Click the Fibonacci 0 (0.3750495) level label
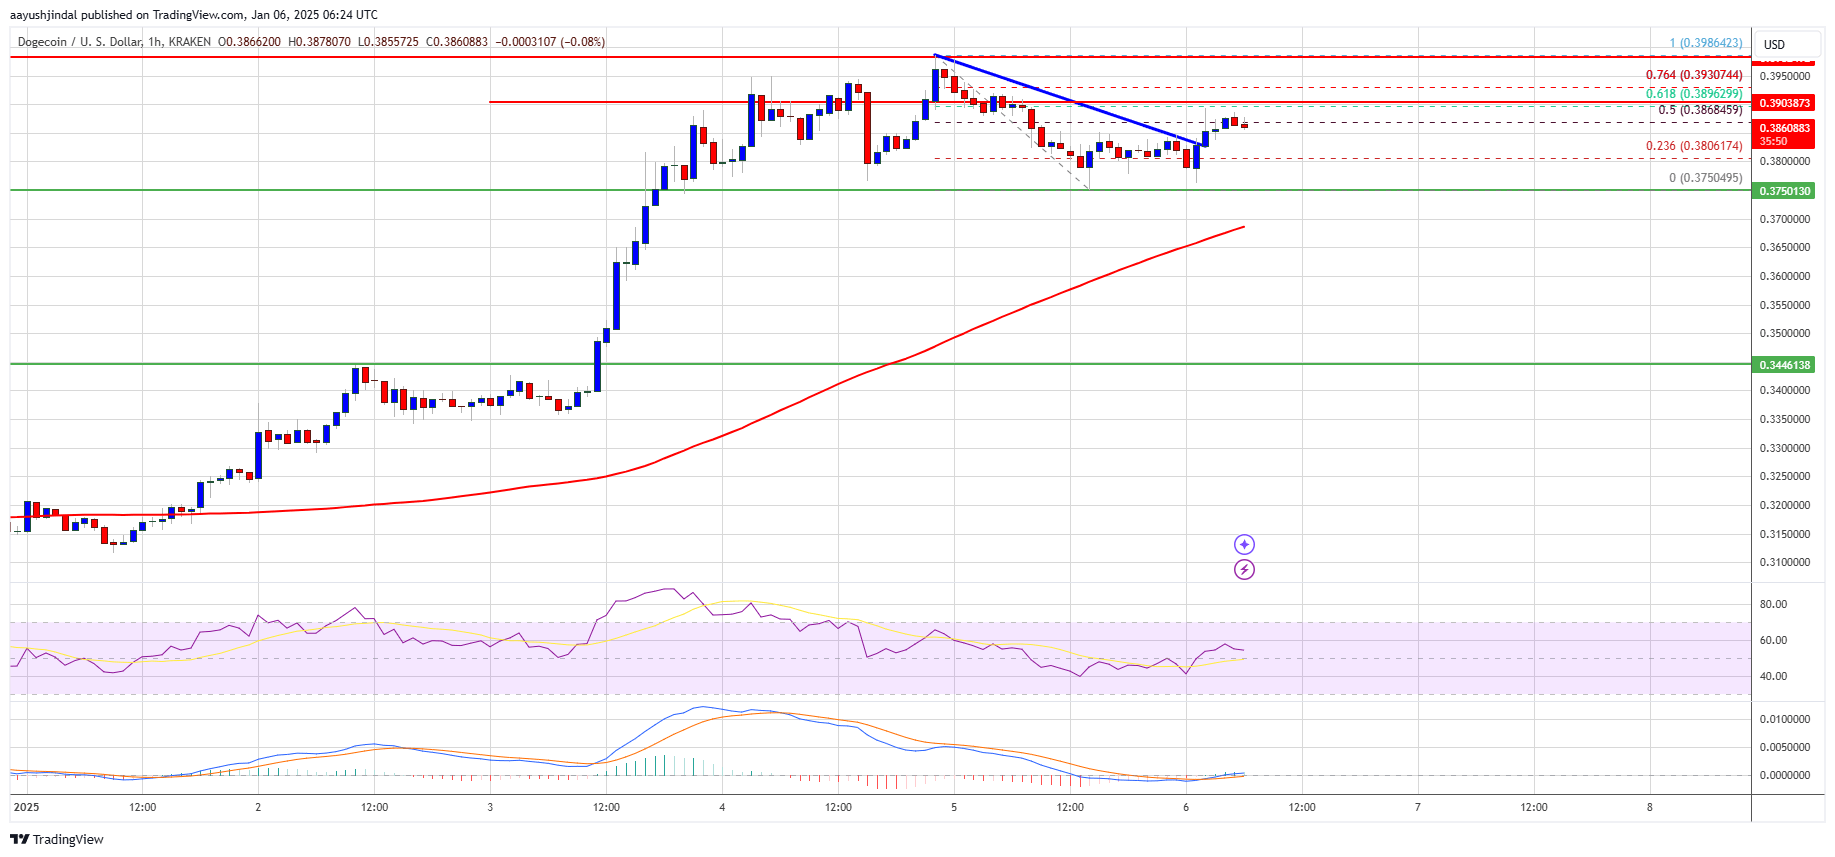Image resolution: width=1835 pixels, height=857 pixels. tap(1705, 178)
